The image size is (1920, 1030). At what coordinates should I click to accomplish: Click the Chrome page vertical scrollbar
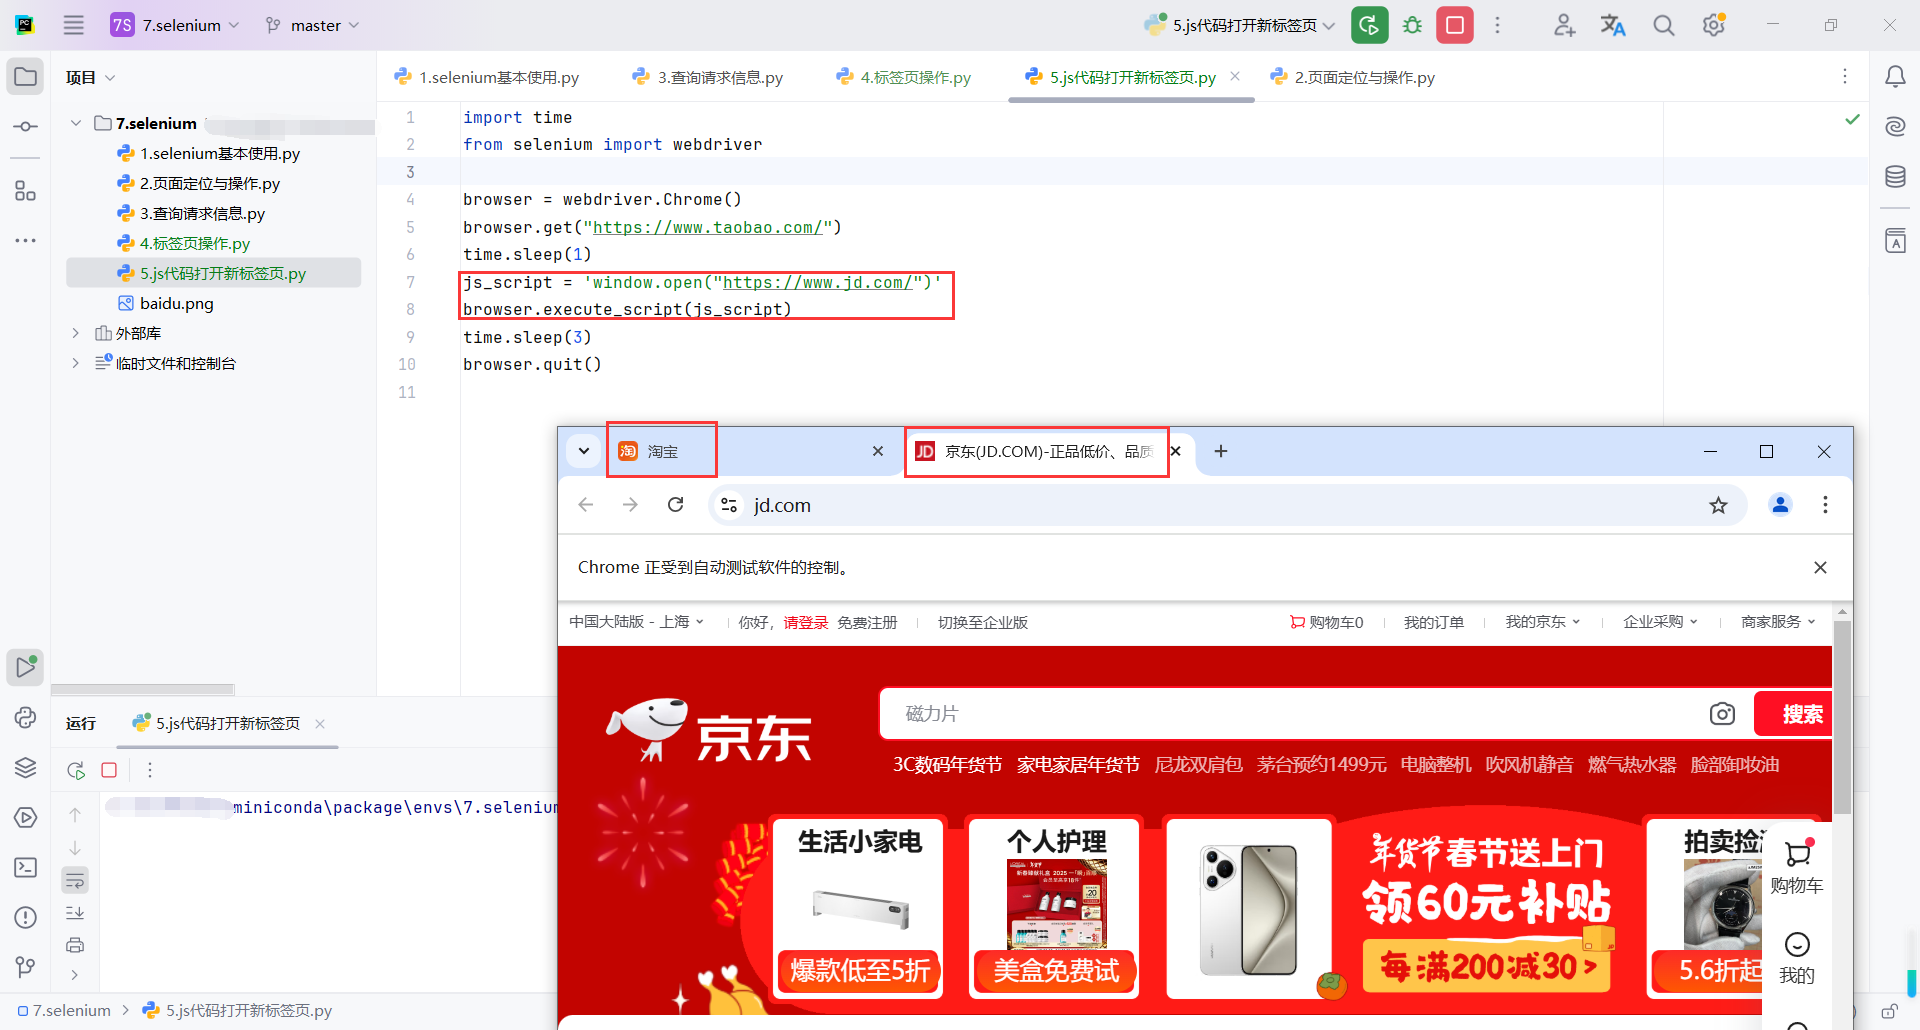1842,716
